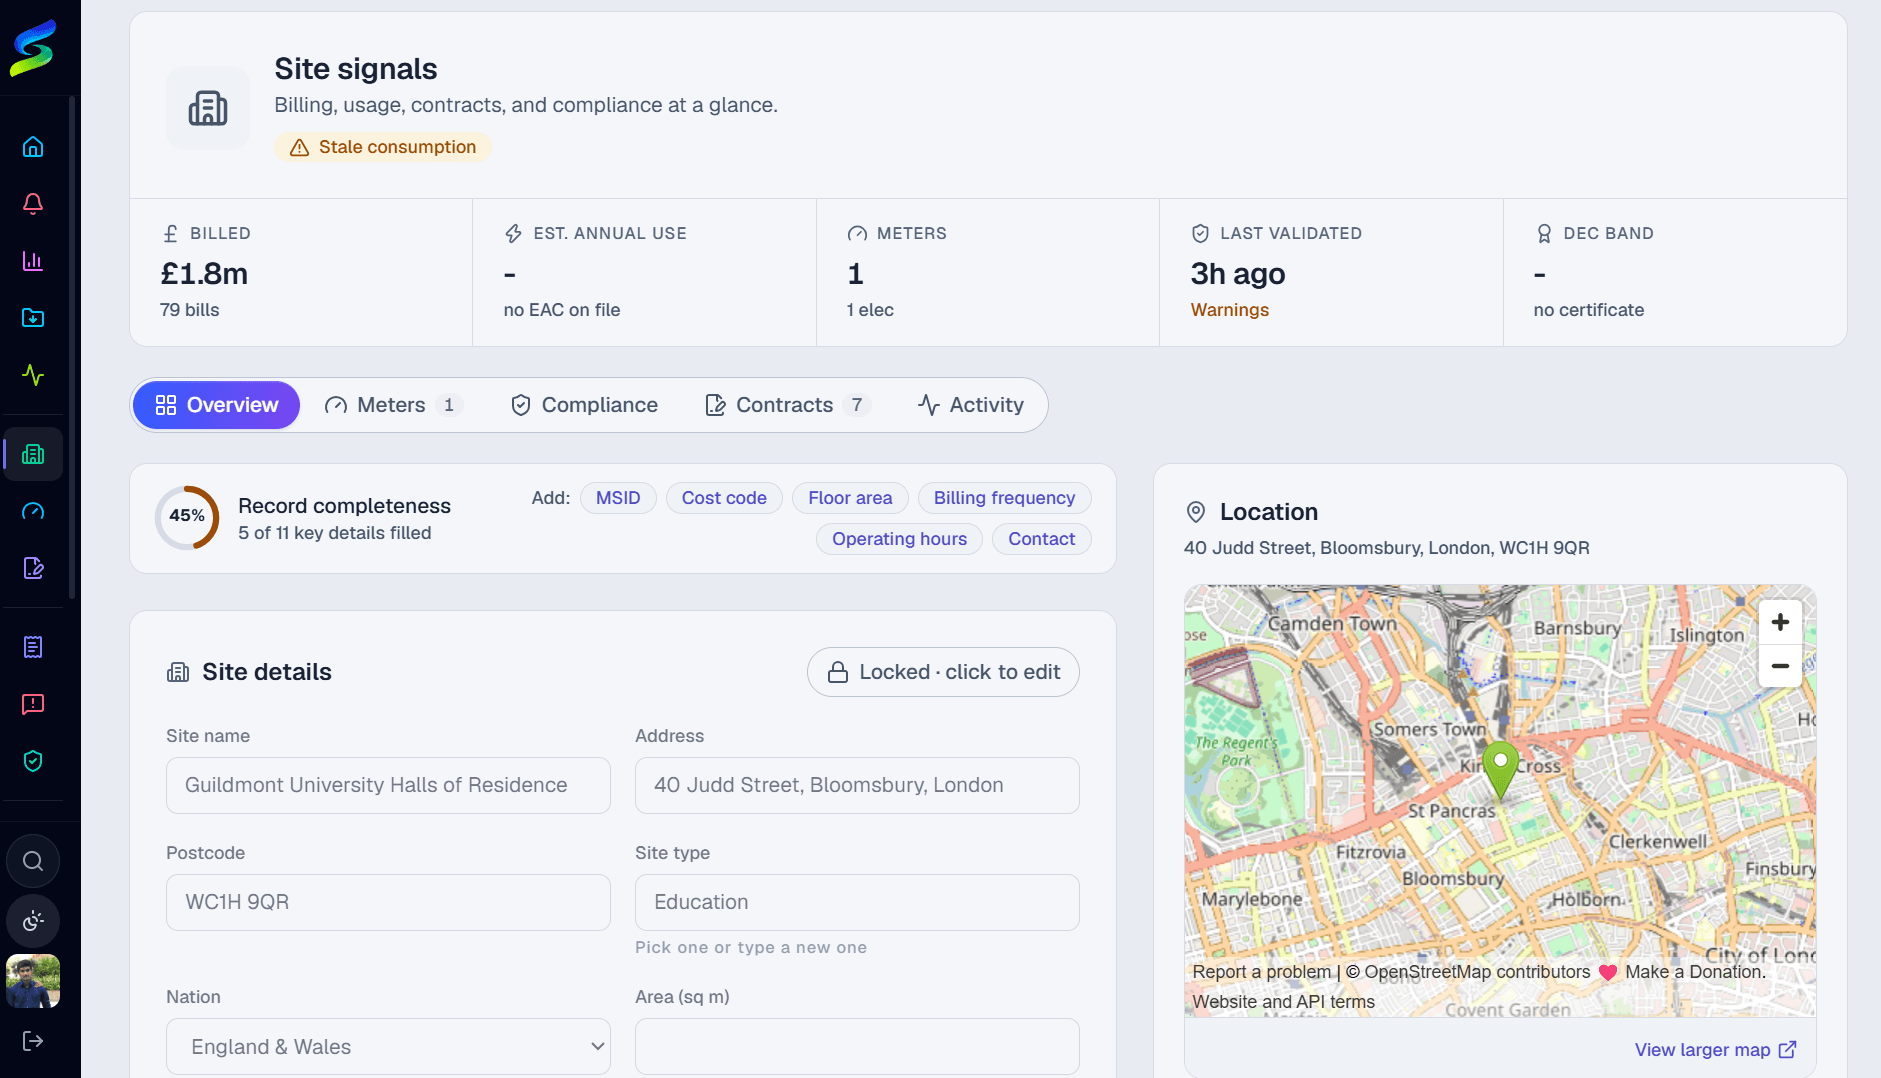Click the Postcode input field
The image size is (1881, 1078).
(388, 902)
